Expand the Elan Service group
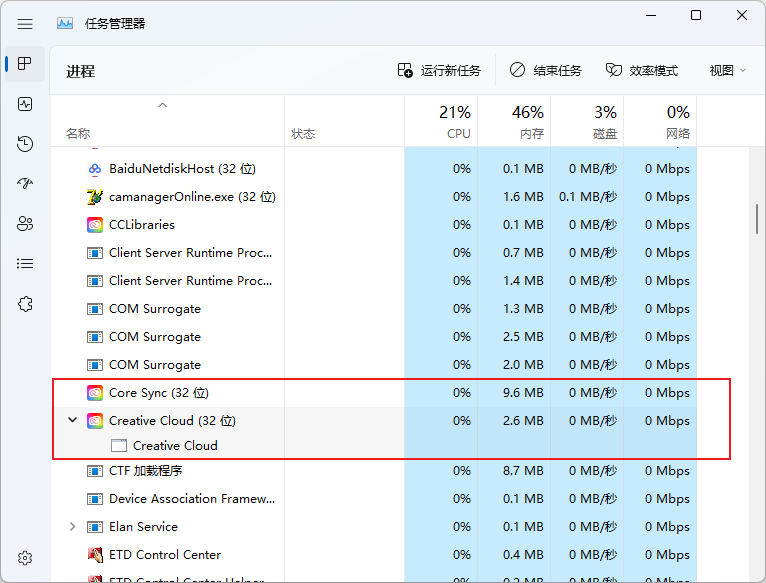The height and width of the screenshot is (583, 766). coord(72,526)
